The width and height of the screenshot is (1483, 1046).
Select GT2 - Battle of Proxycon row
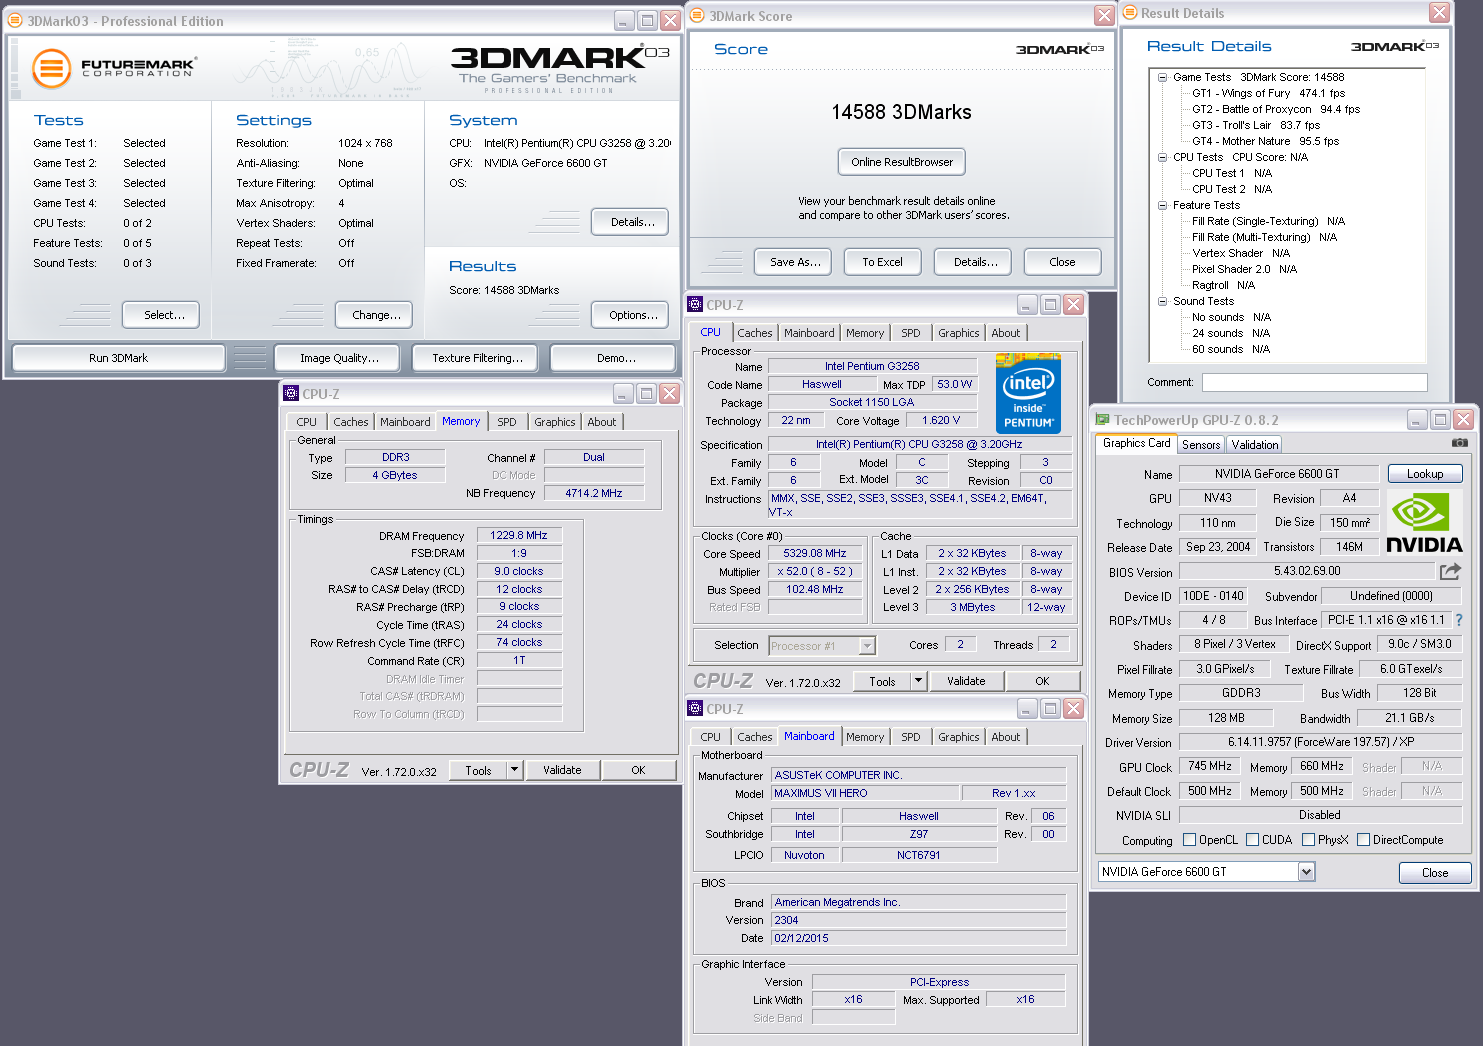(x=1276, y=109)
